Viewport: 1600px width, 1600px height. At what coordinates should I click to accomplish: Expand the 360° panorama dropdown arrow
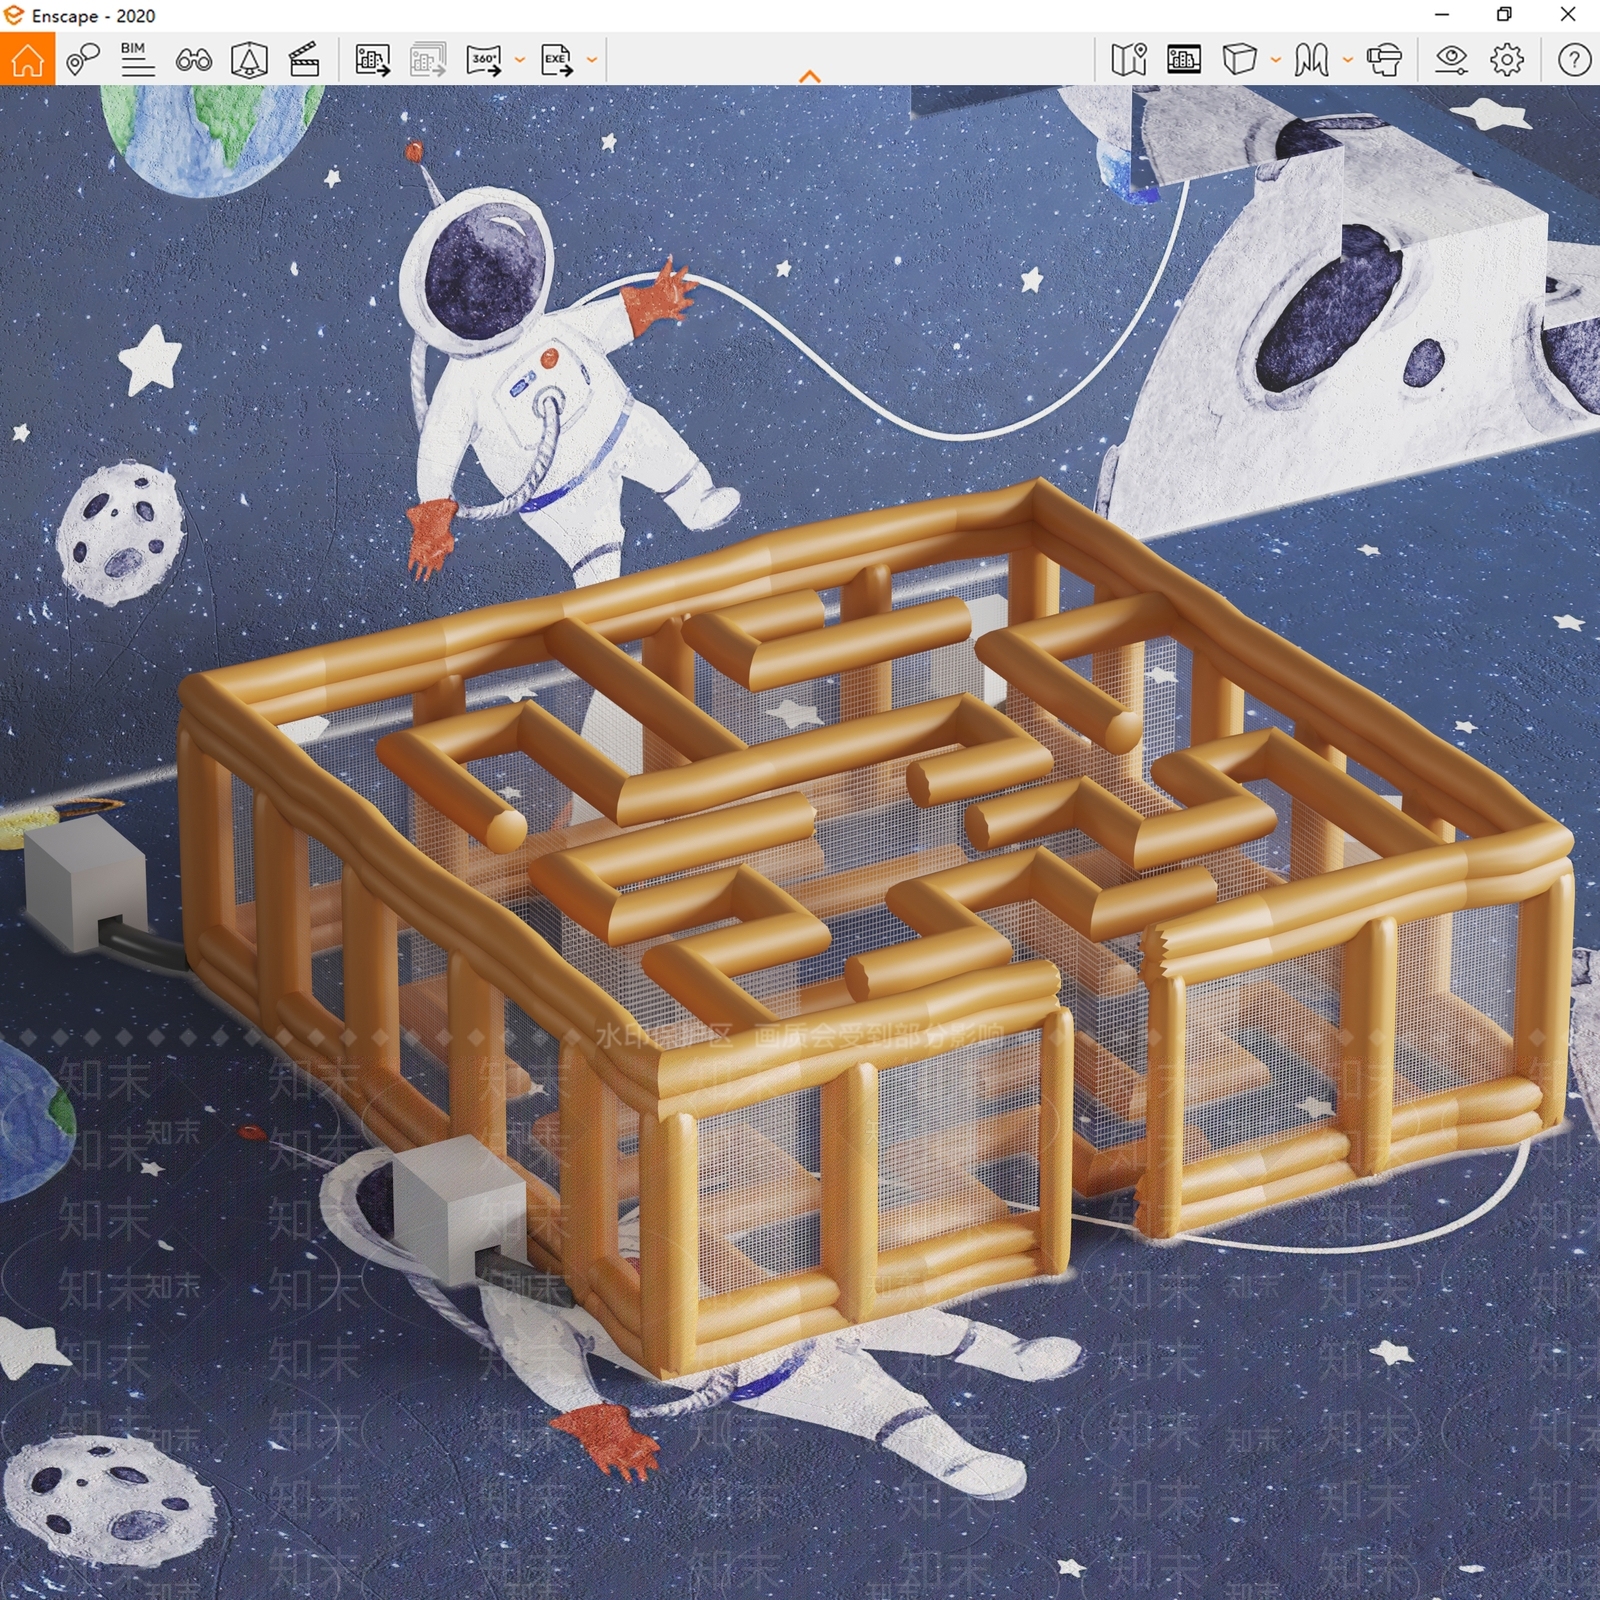click(519, 60)
